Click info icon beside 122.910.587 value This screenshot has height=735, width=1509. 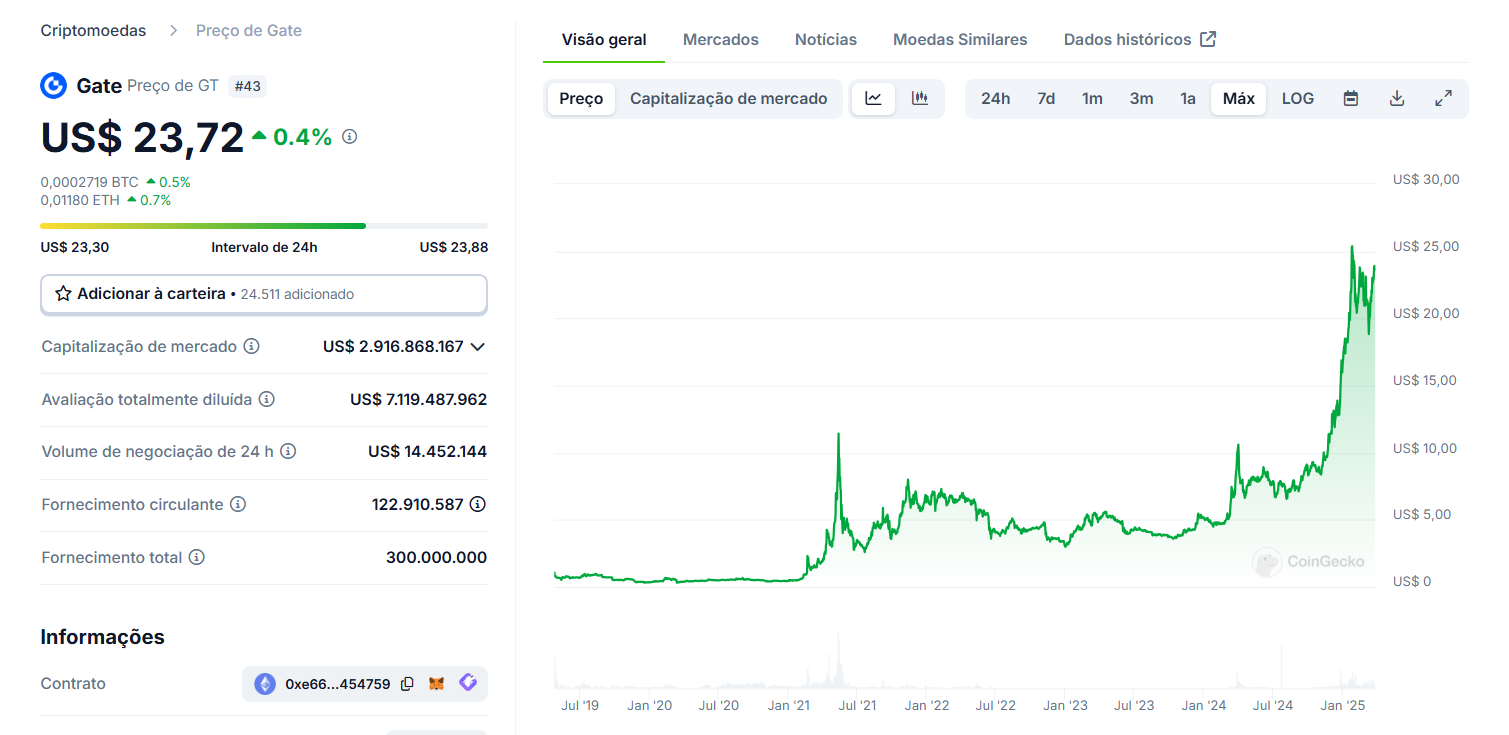pos(478,504)
